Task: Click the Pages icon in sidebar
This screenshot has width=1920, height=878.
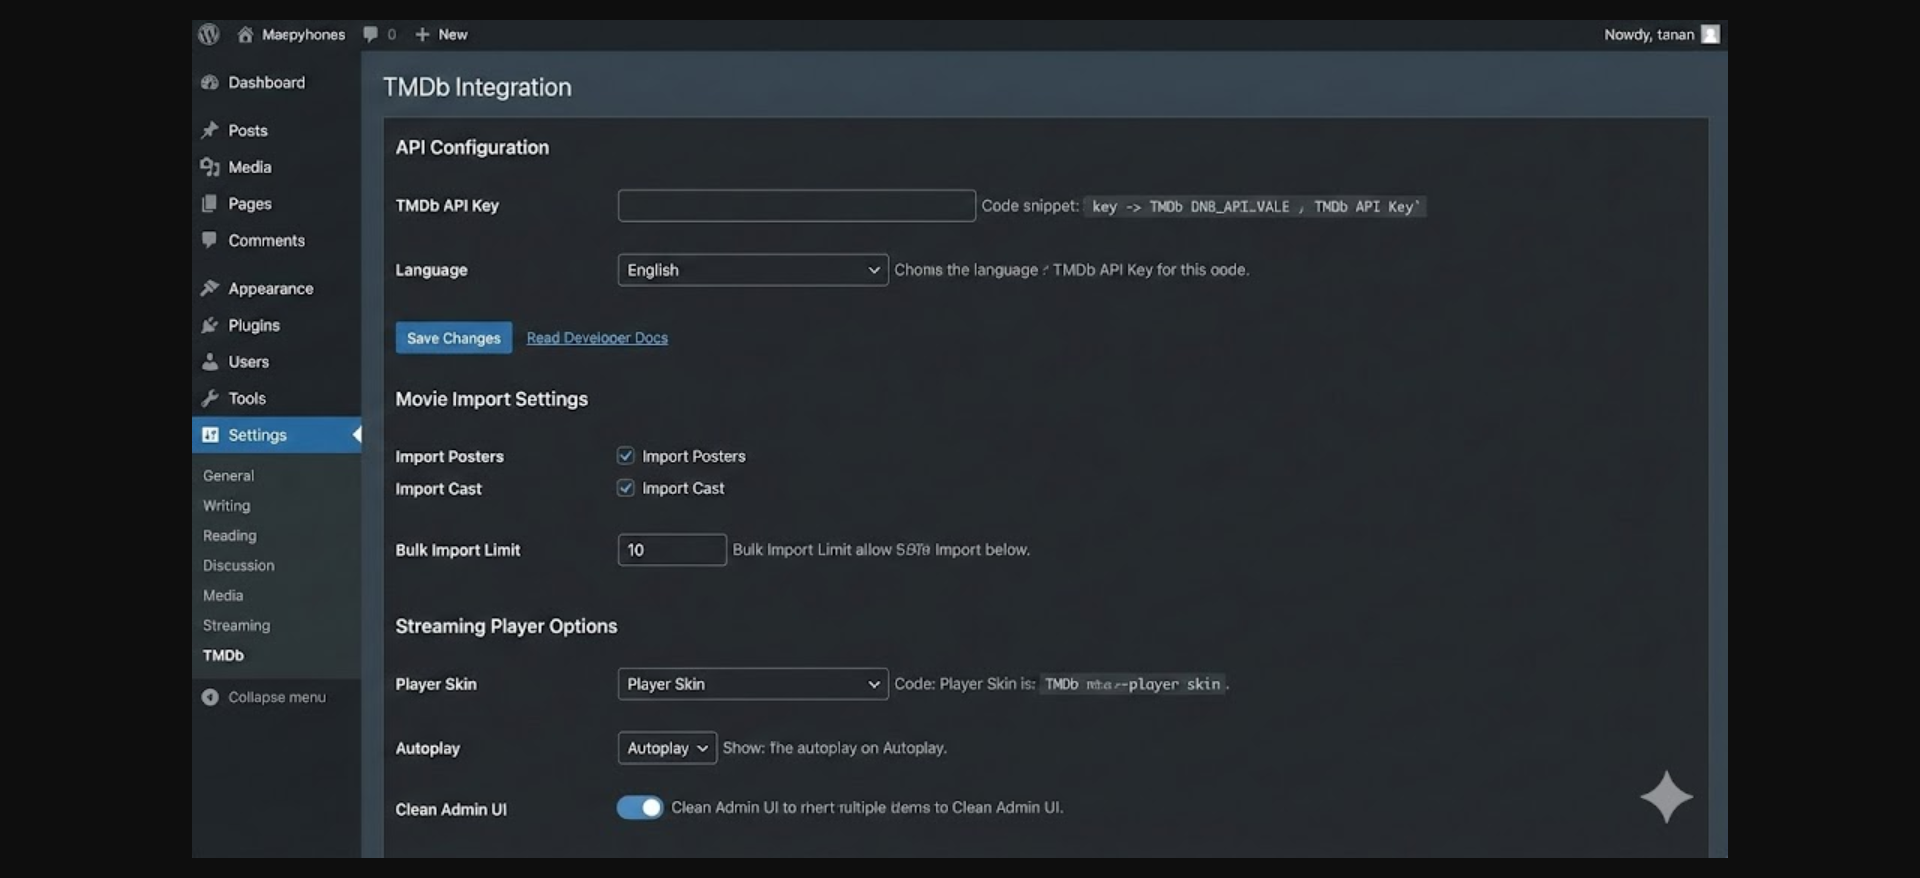Action: (x=210, y=203)
